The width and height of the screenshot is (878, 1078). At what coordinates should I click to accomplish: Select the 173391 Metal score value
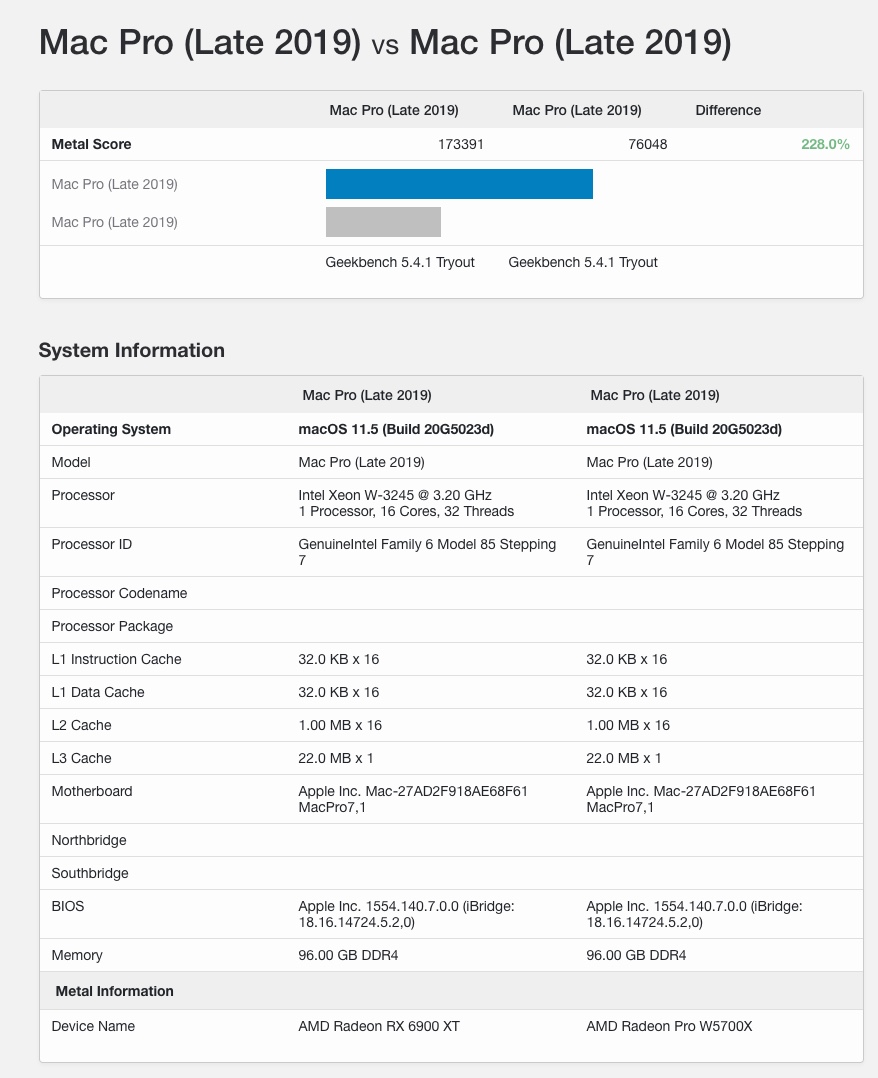point(461,144)
